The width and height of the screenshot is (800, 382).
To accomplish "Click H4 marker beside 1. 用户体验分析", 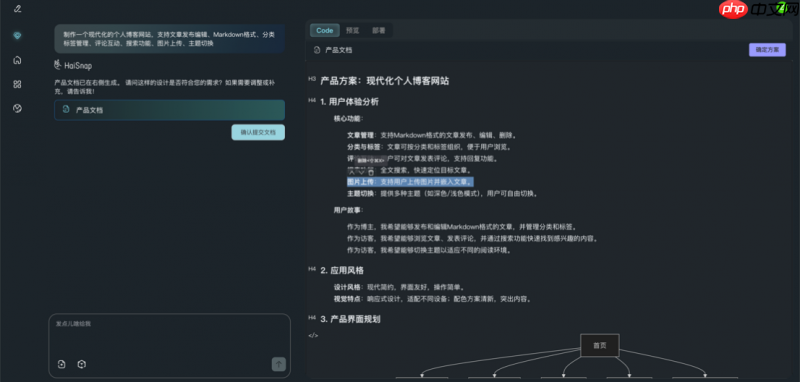I will coord(312,100).
